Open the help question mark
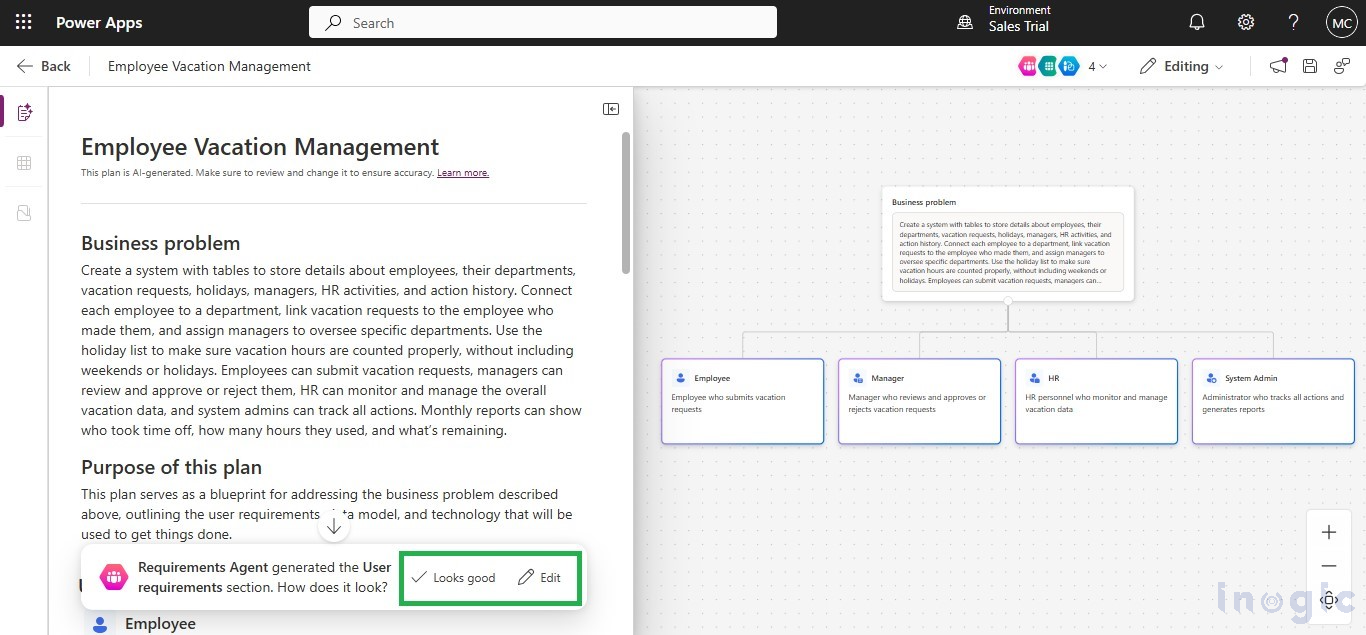 pos(1293,22)
